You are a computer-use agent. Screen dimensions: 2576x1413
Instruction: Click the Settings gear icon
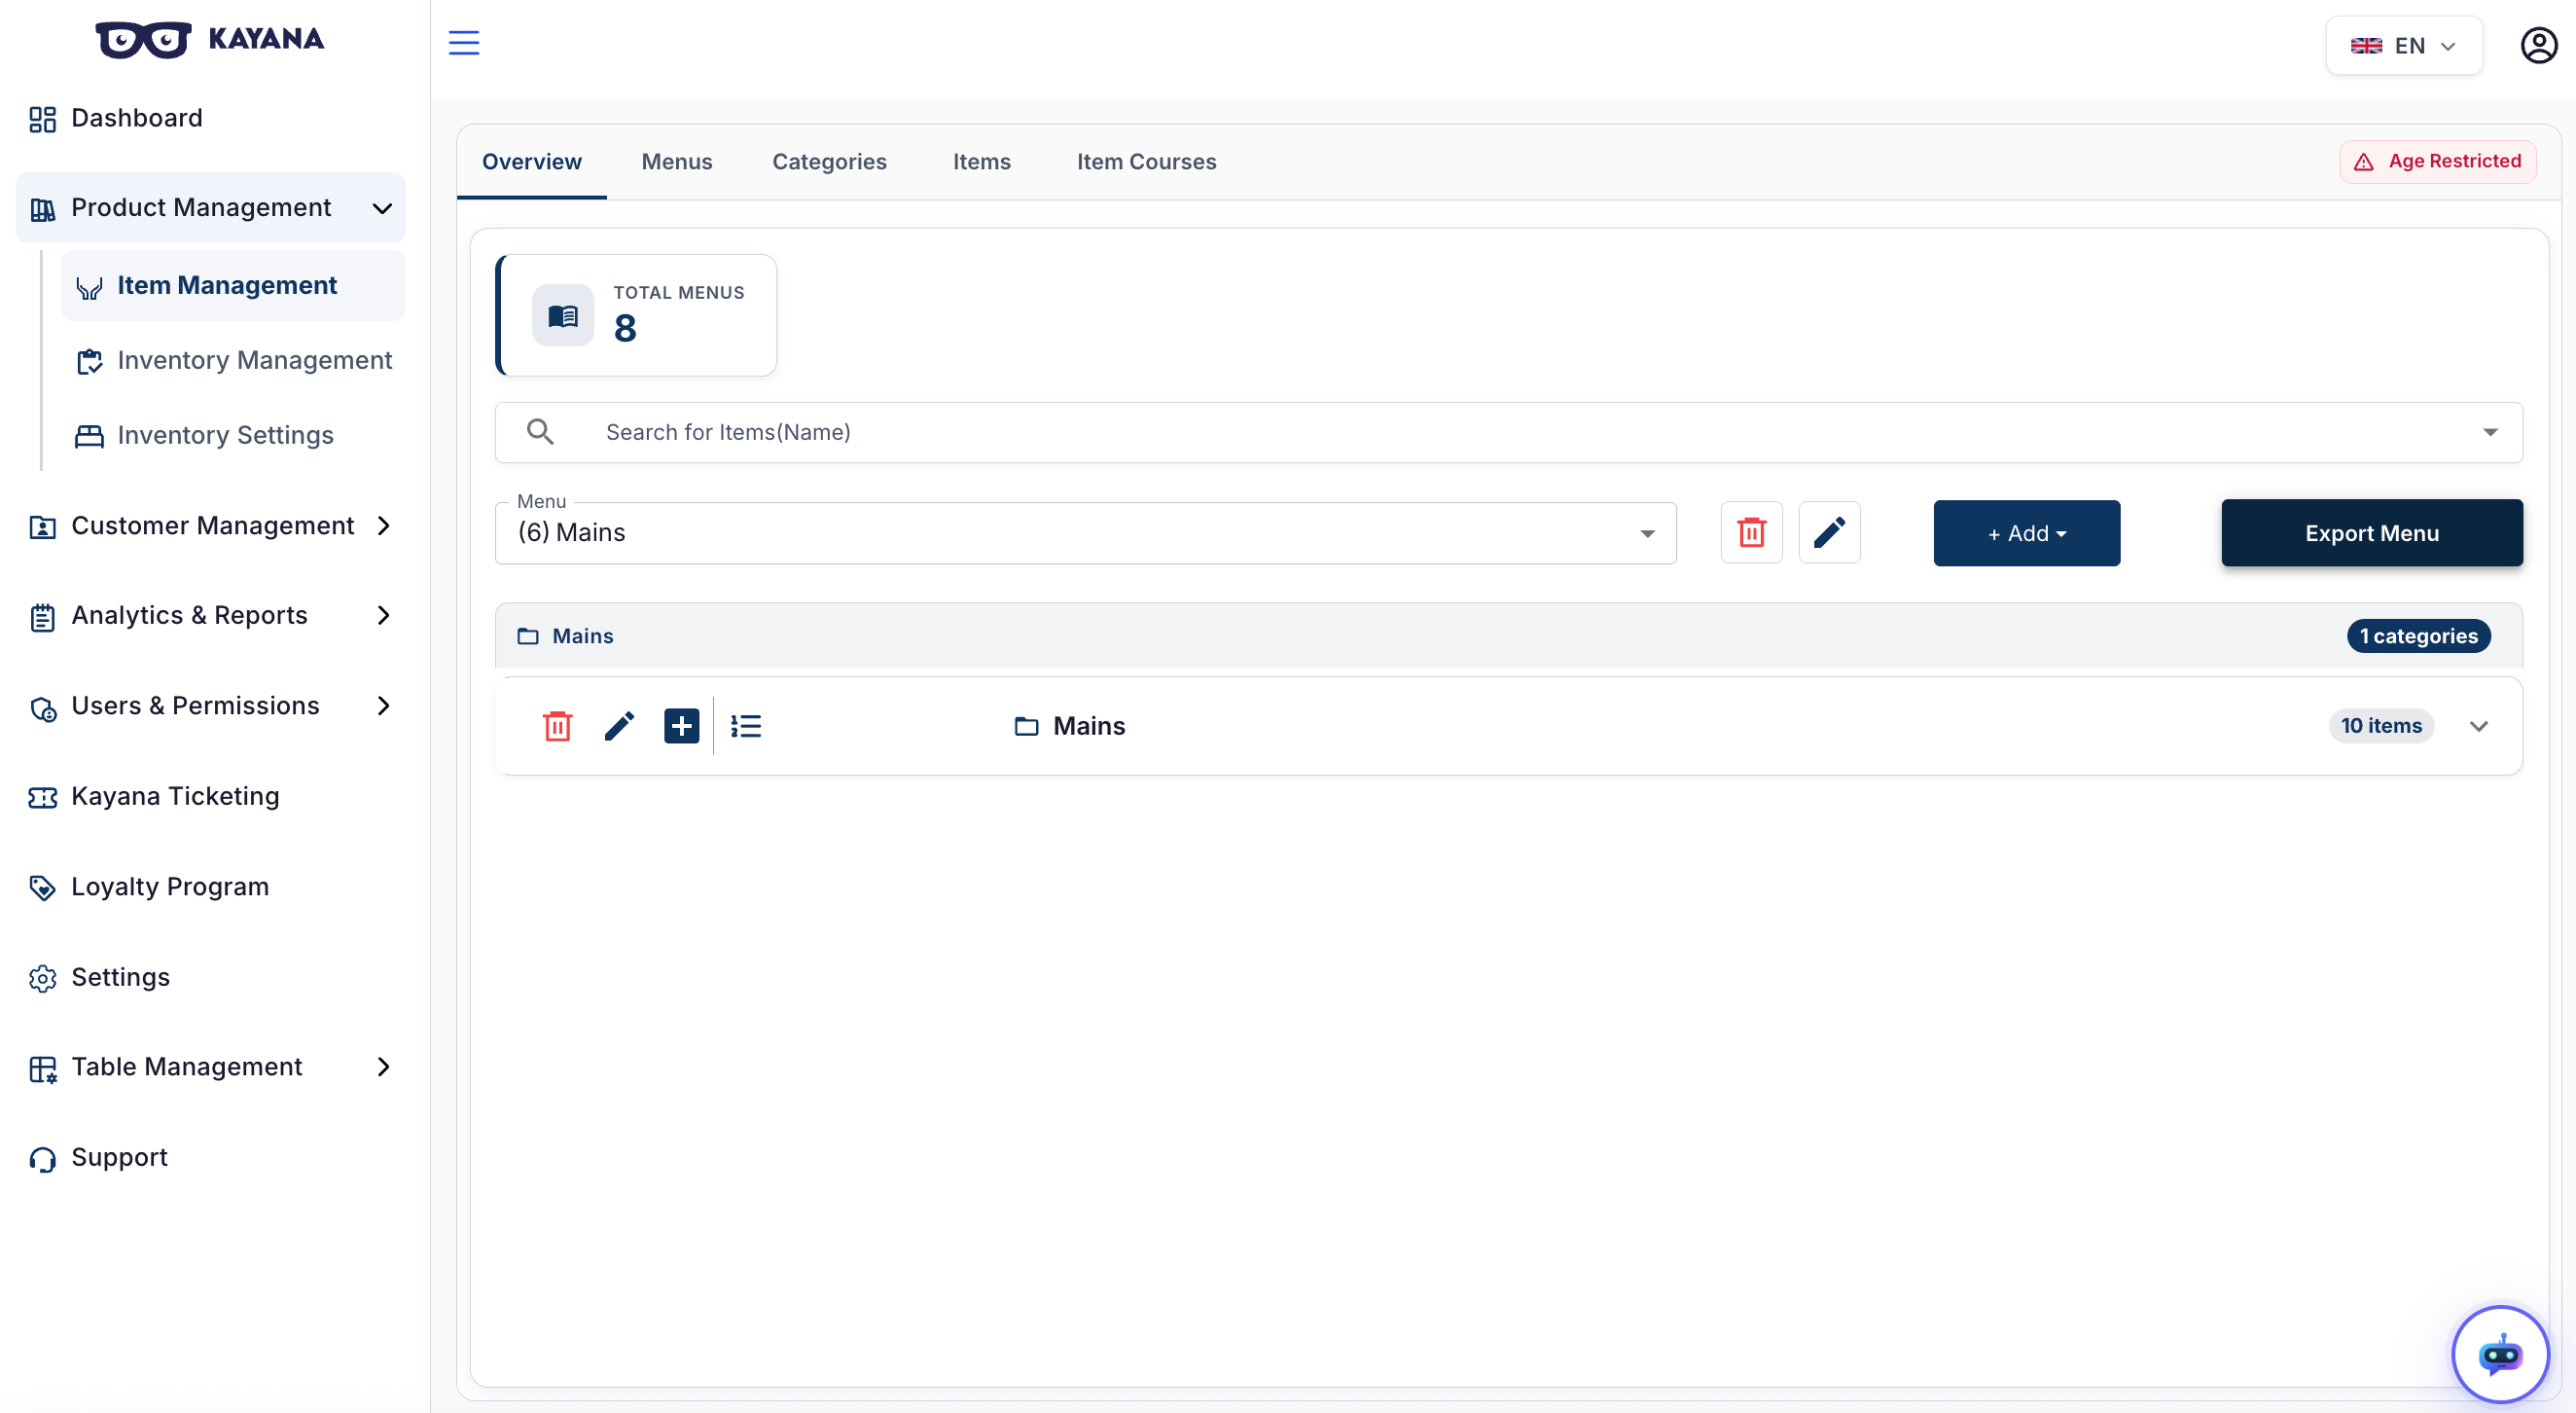tap(42, 978)
